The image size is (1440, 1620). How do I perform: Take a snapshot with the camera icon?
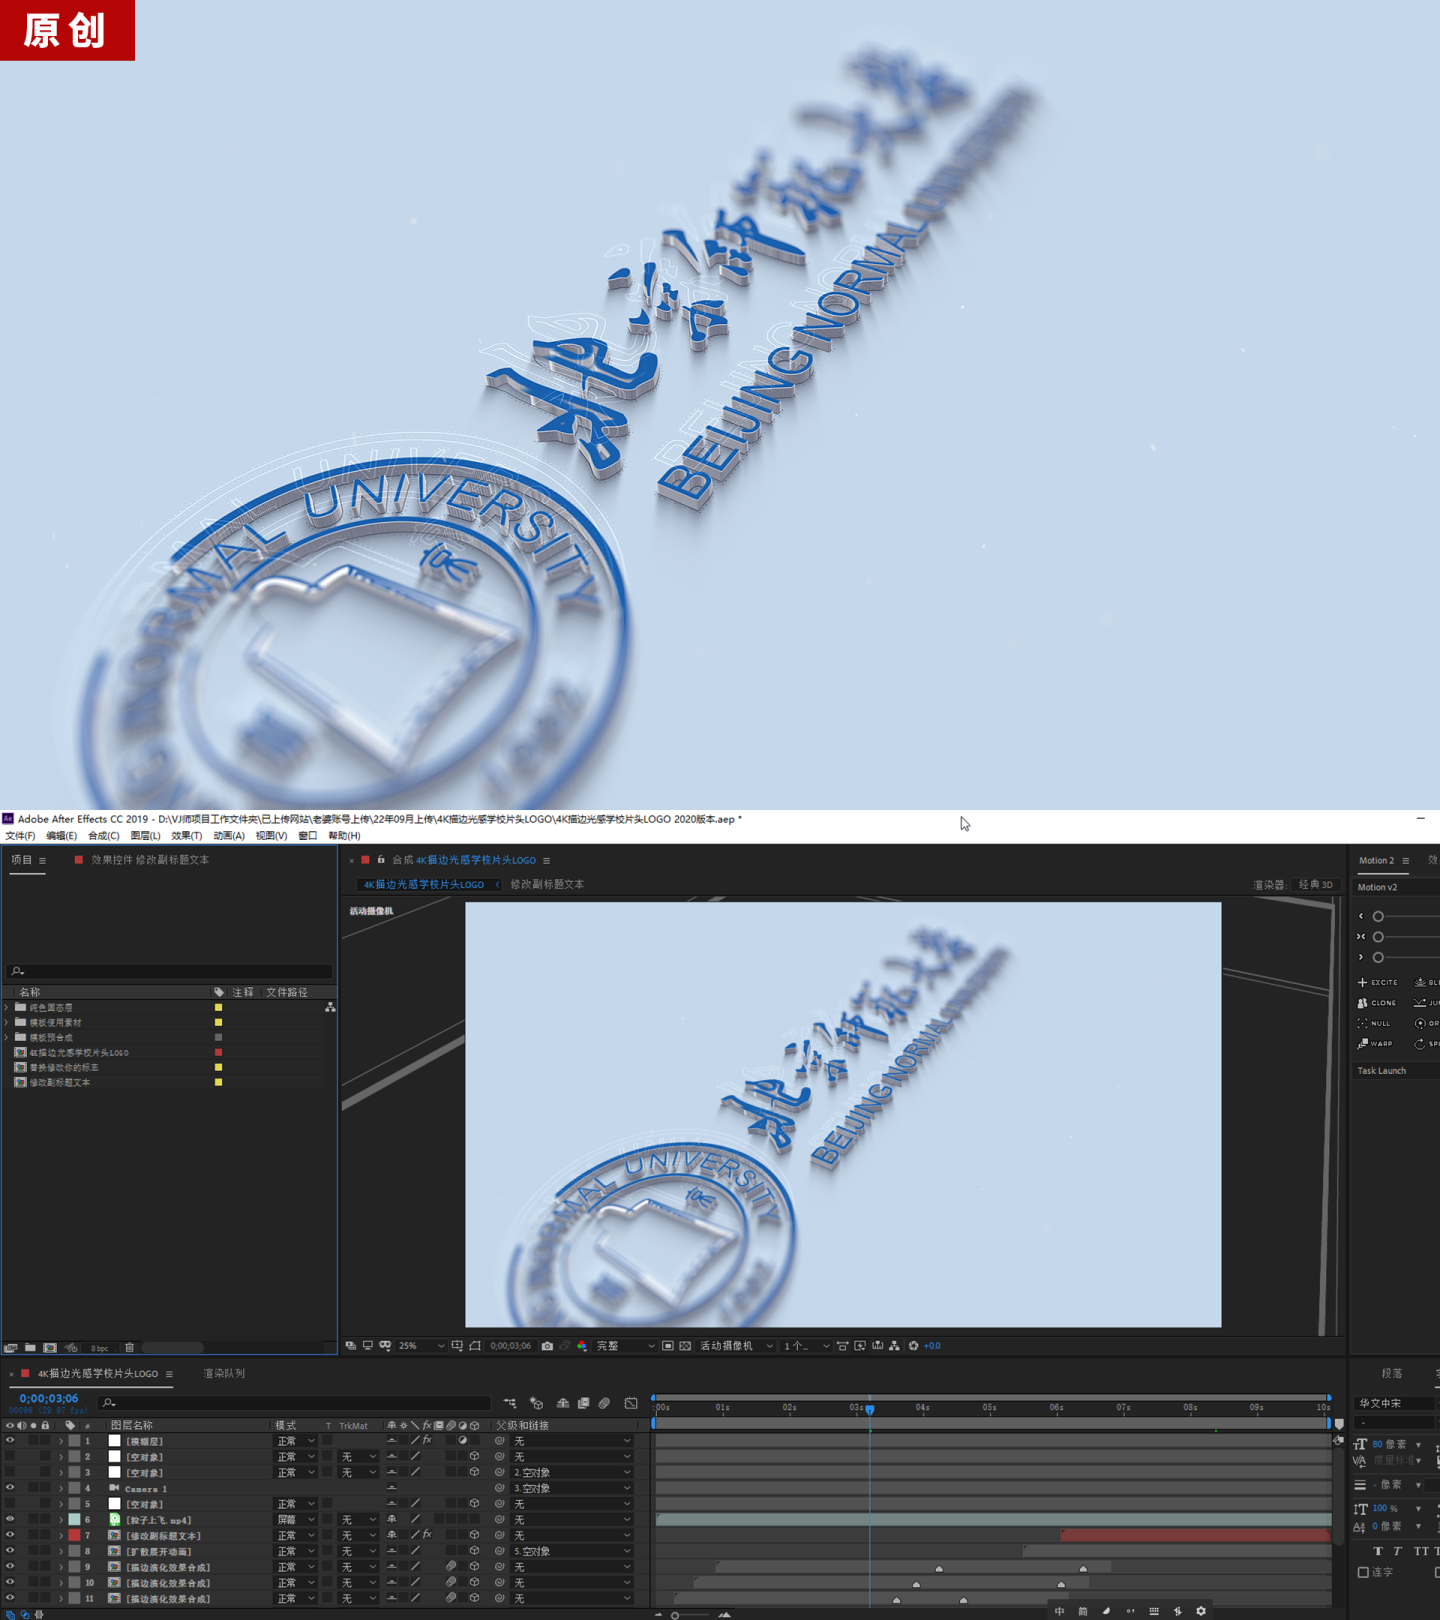pos(547,1346)
